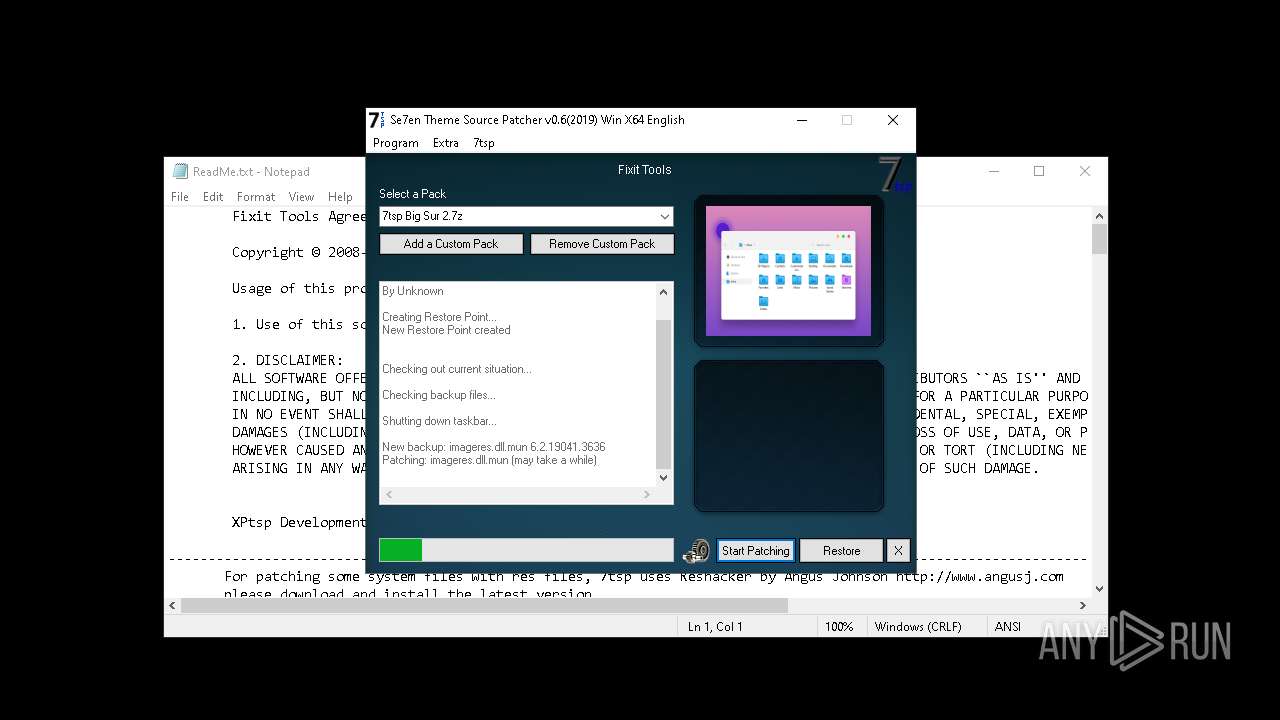Click '2. DISCLAIMER:' line in Notepad

point(287,360)
